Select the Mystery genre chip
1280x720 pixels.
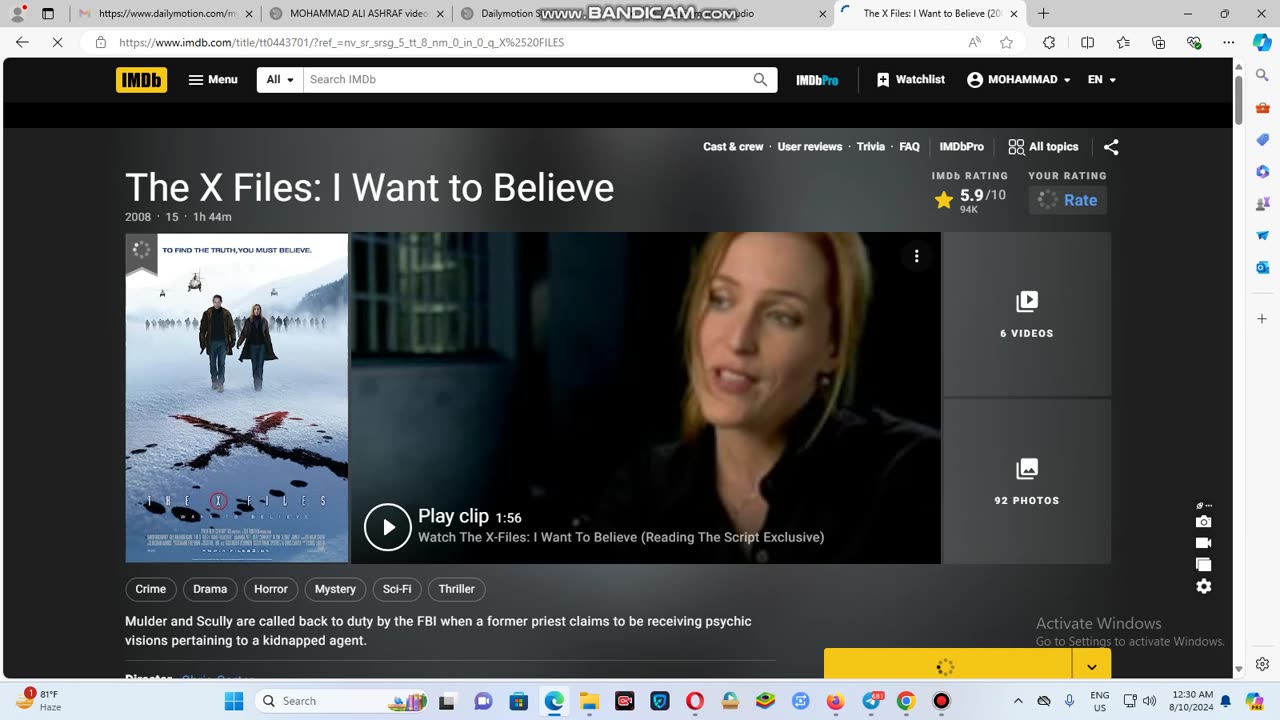(335, 589)
